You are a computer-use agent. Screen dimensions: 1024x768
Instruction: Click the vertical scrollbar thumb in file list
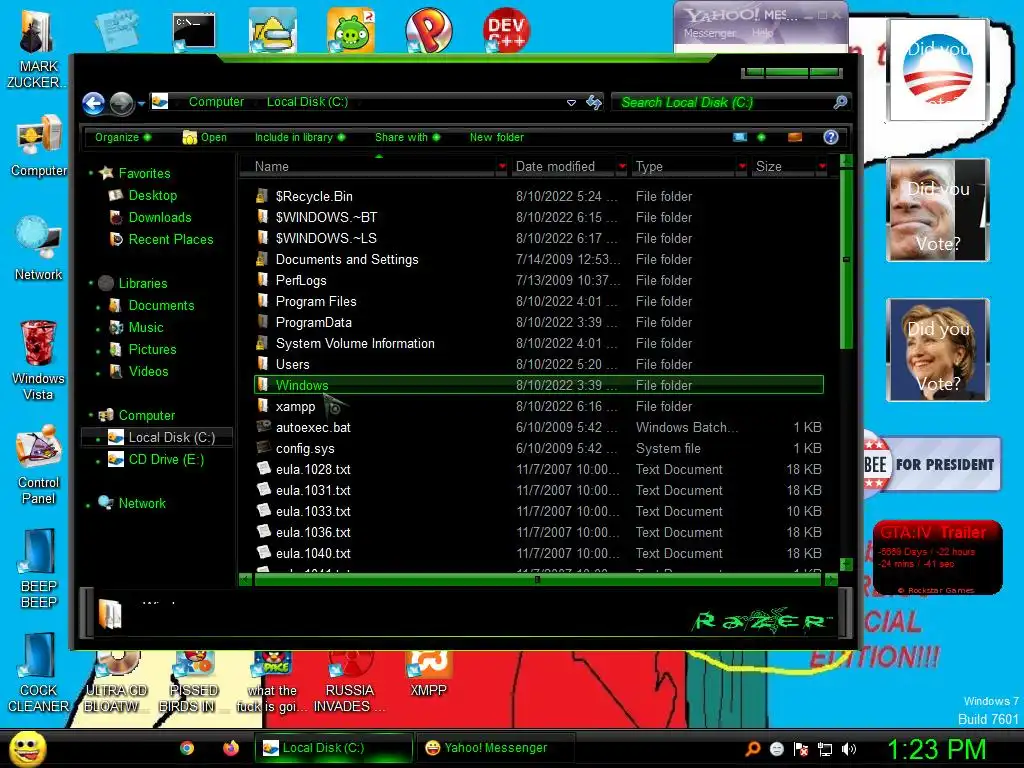[846, 259]
